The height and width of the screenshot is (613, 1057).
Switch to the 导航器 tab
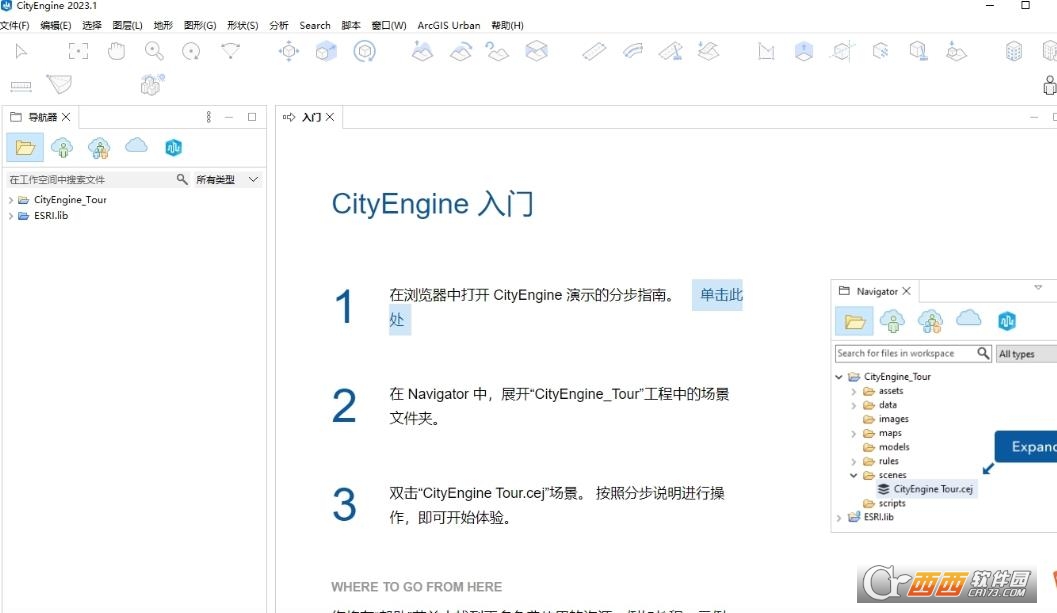(42, 117)
